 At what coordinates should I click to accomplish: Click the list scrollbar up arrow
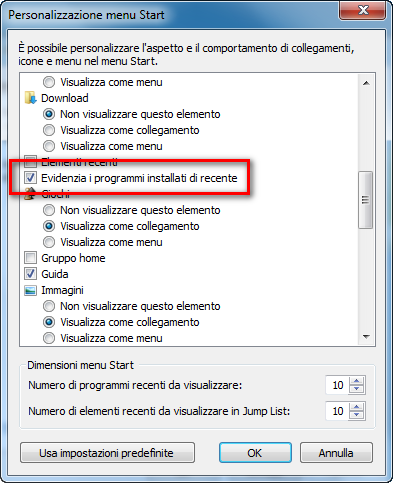click(366, 83)
